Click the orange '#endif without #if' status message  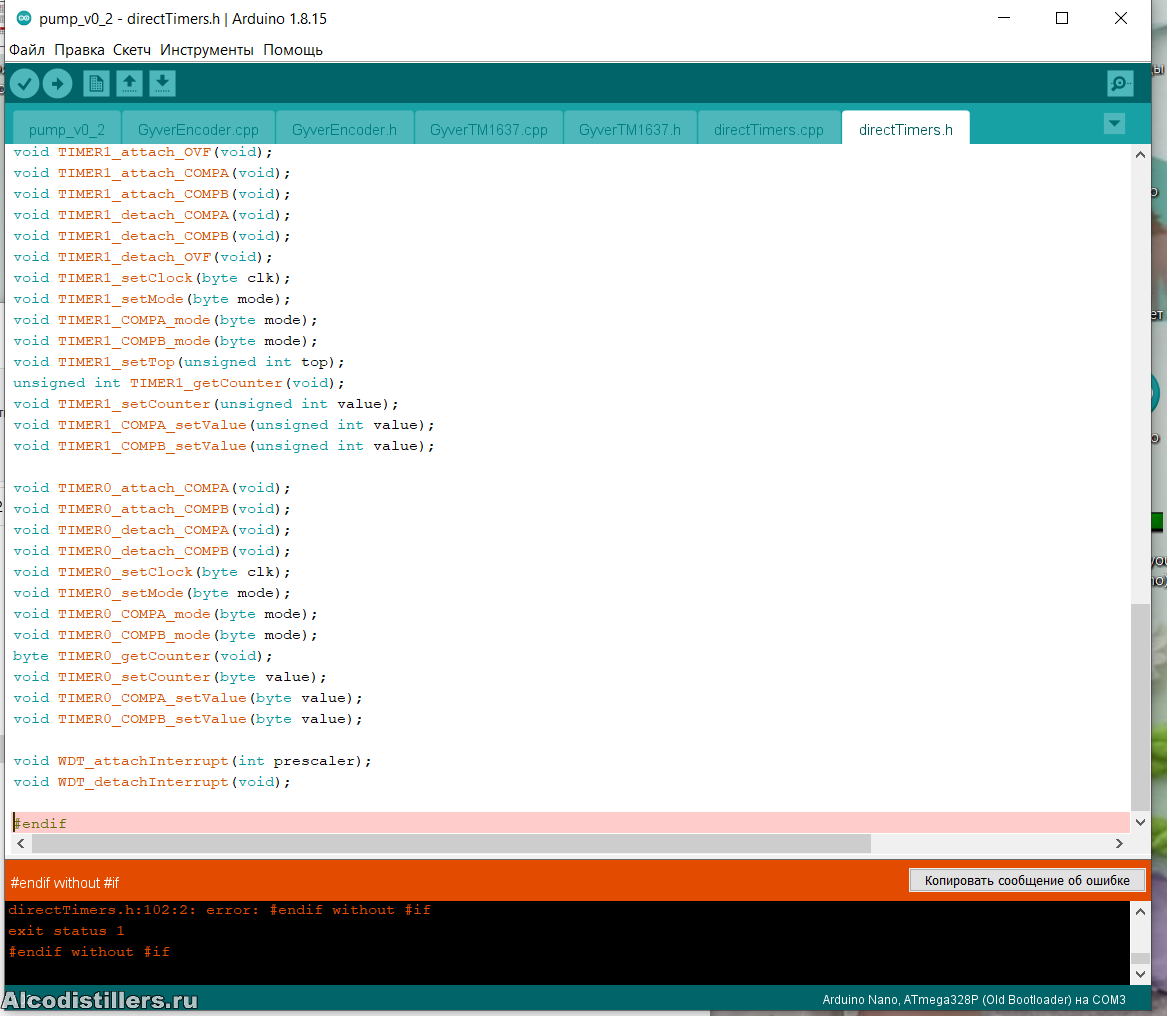(65, 883)
